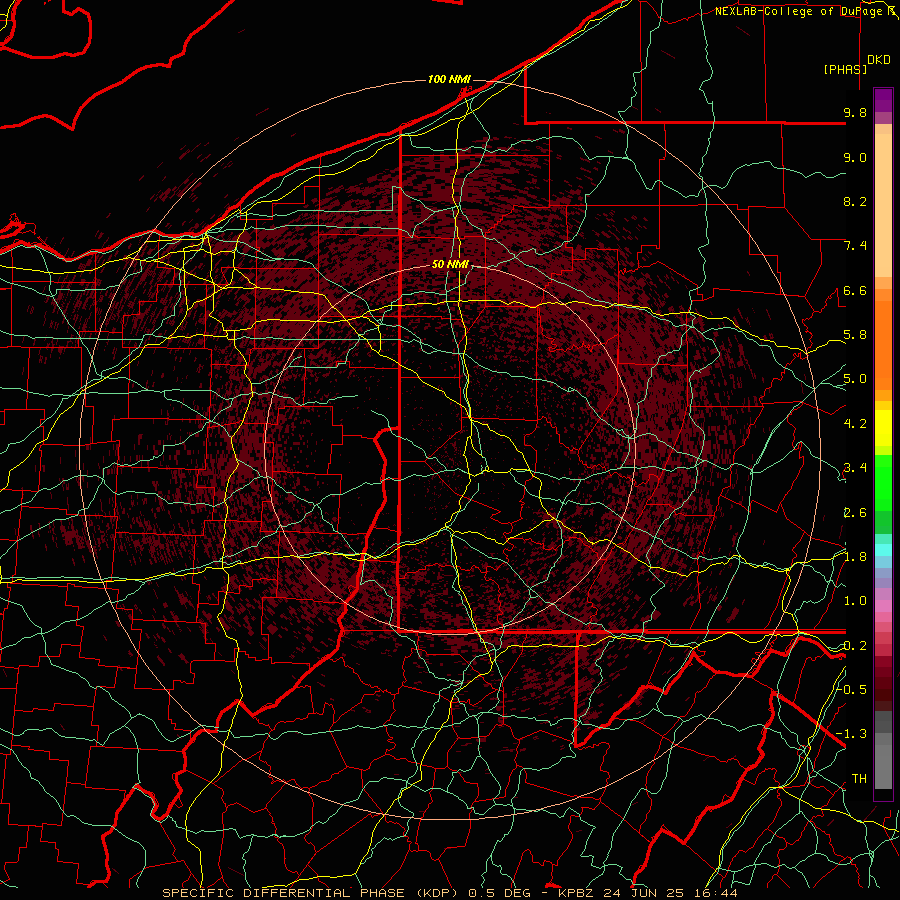This screenshot has width=900, height=900.
Task: Pick the yellow segment of the color bar
Action: (x=883, y=428)
